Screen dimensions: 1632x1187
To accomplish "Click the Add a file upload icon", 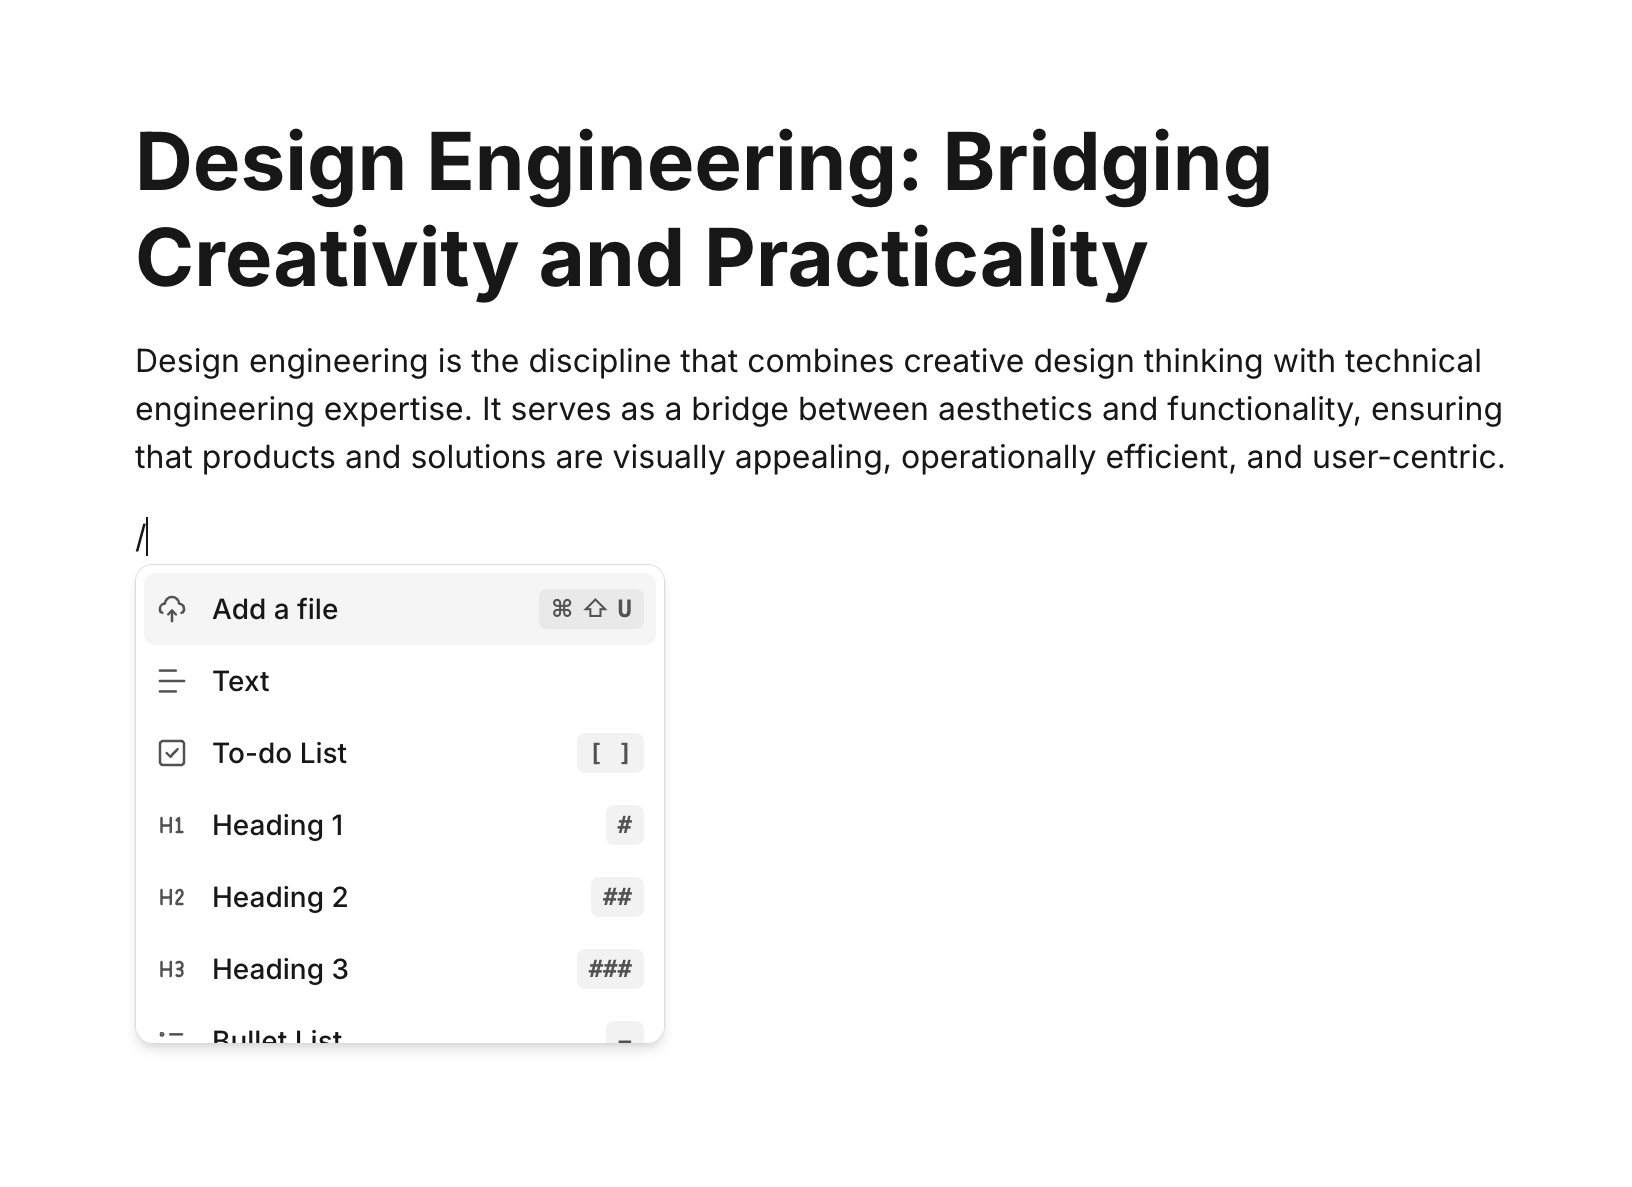I will [172, 609].
